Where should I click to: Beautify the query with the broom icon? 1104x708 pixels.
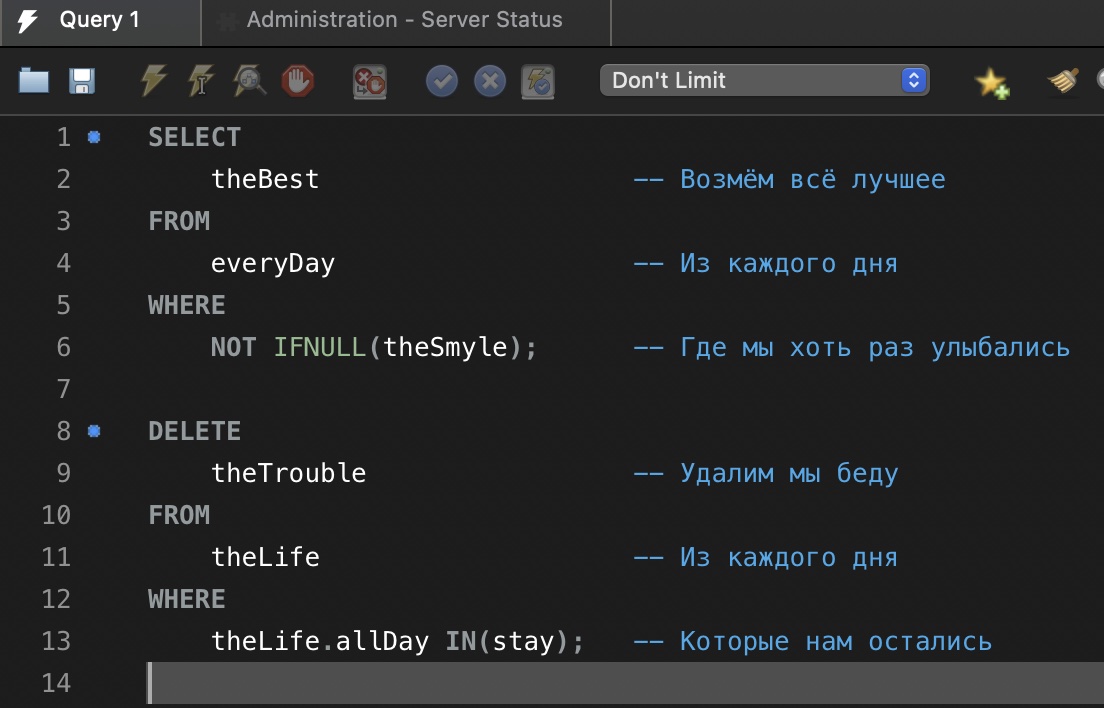point(1063,81)
